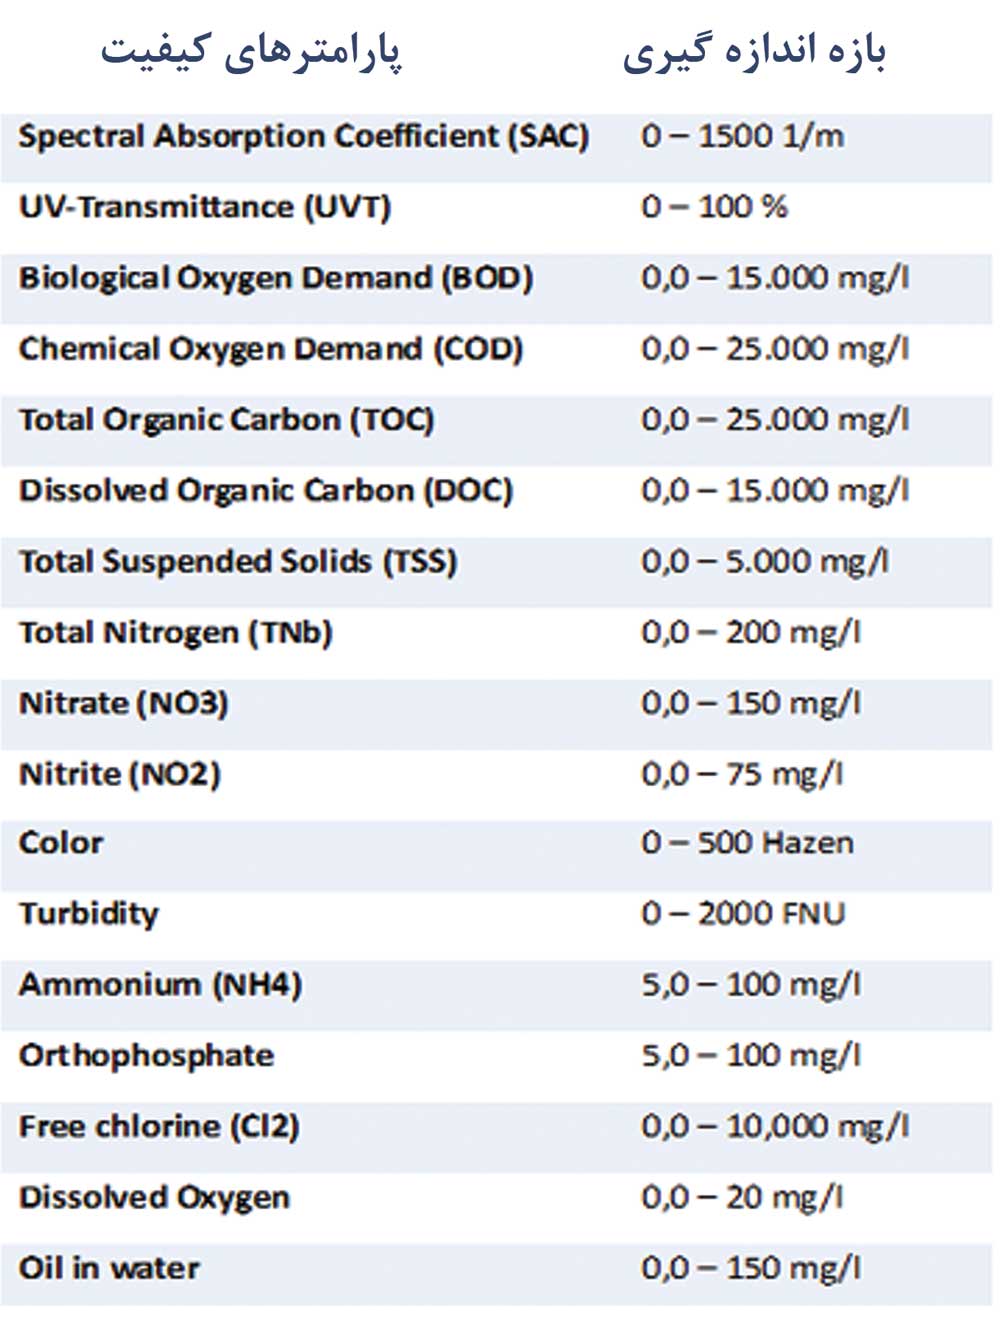This screenshot has width=1000, height=1326.
Task: Click the Free chlorine (Cl2) label
Action: tap(159, 1127)
